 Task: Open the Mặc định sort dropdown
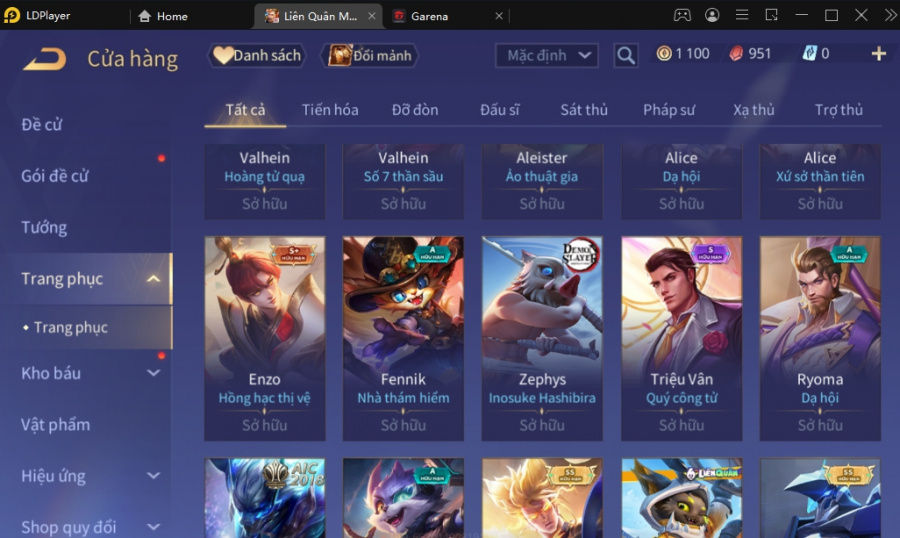coord(546,56)
